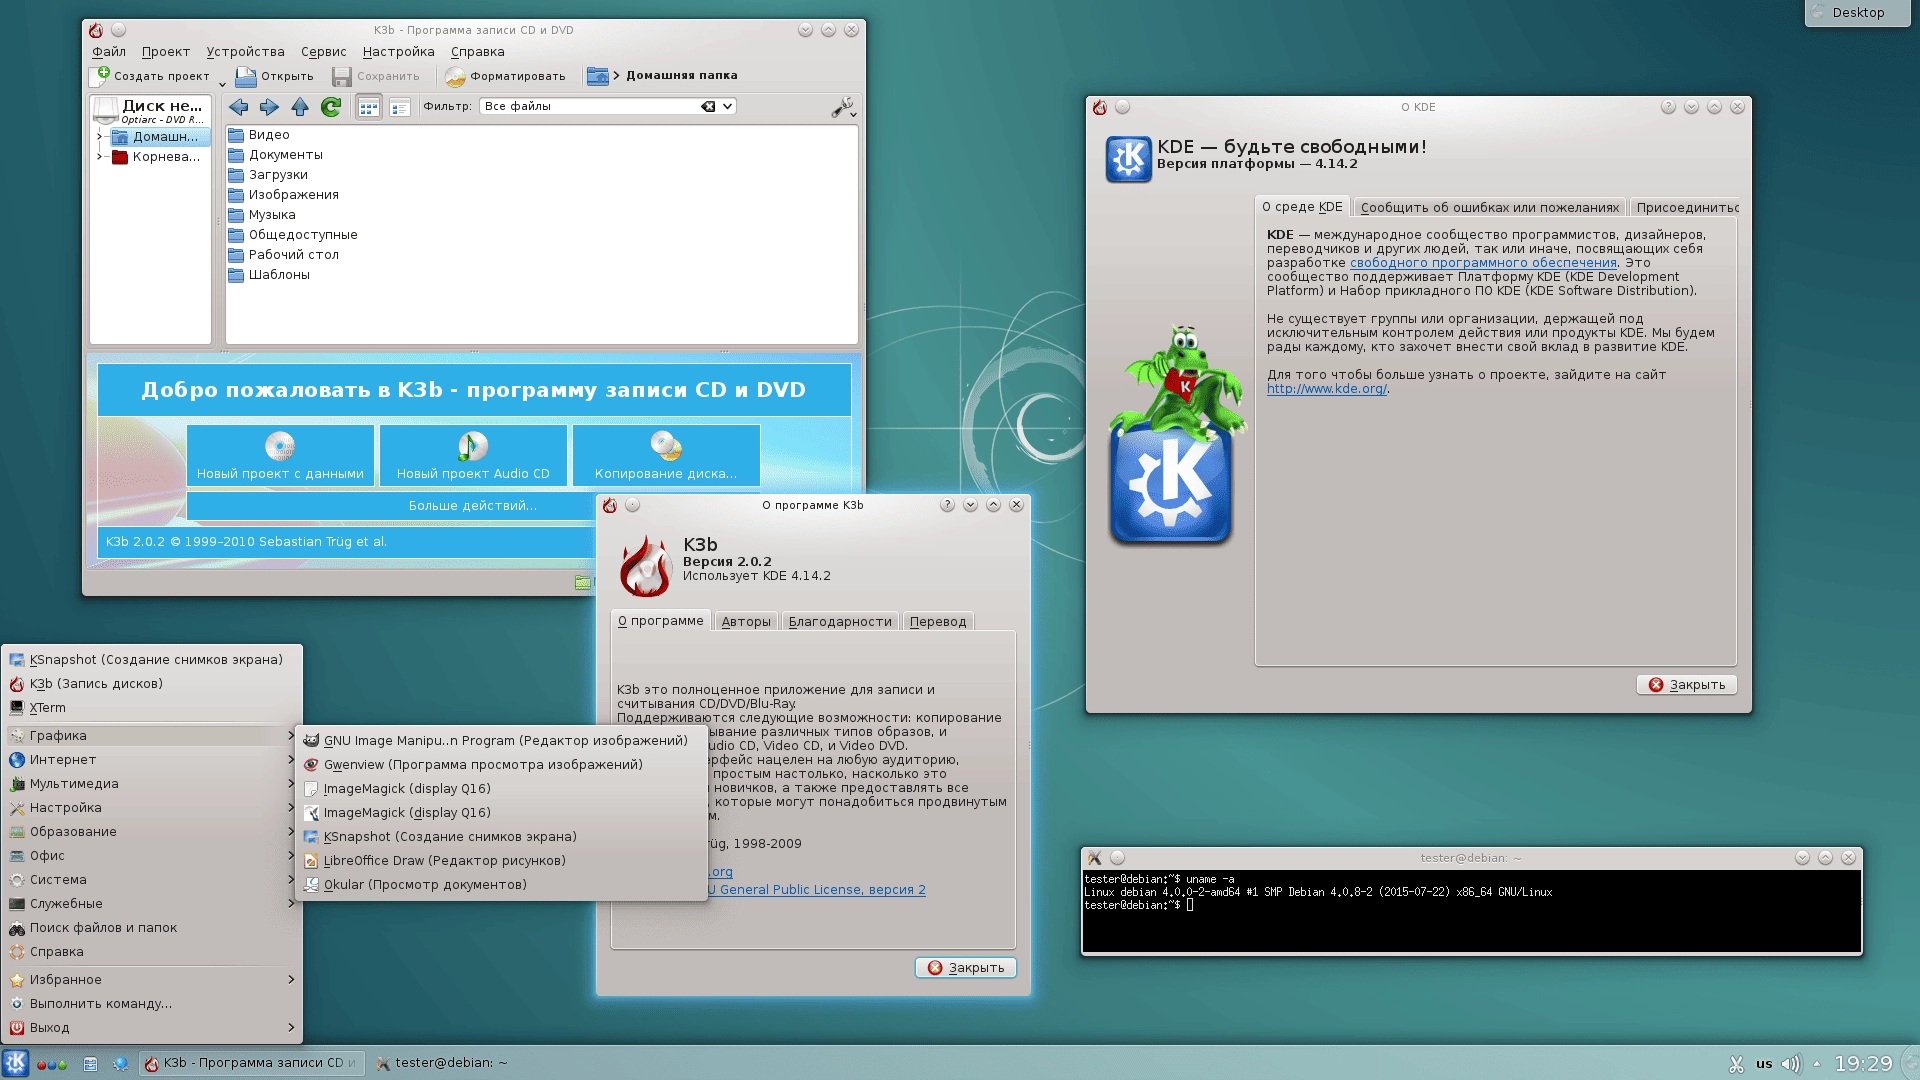Viewport: 1920px width, 1080px height.
Task: Reload the K3b file browser view
Action: (331, 107)
